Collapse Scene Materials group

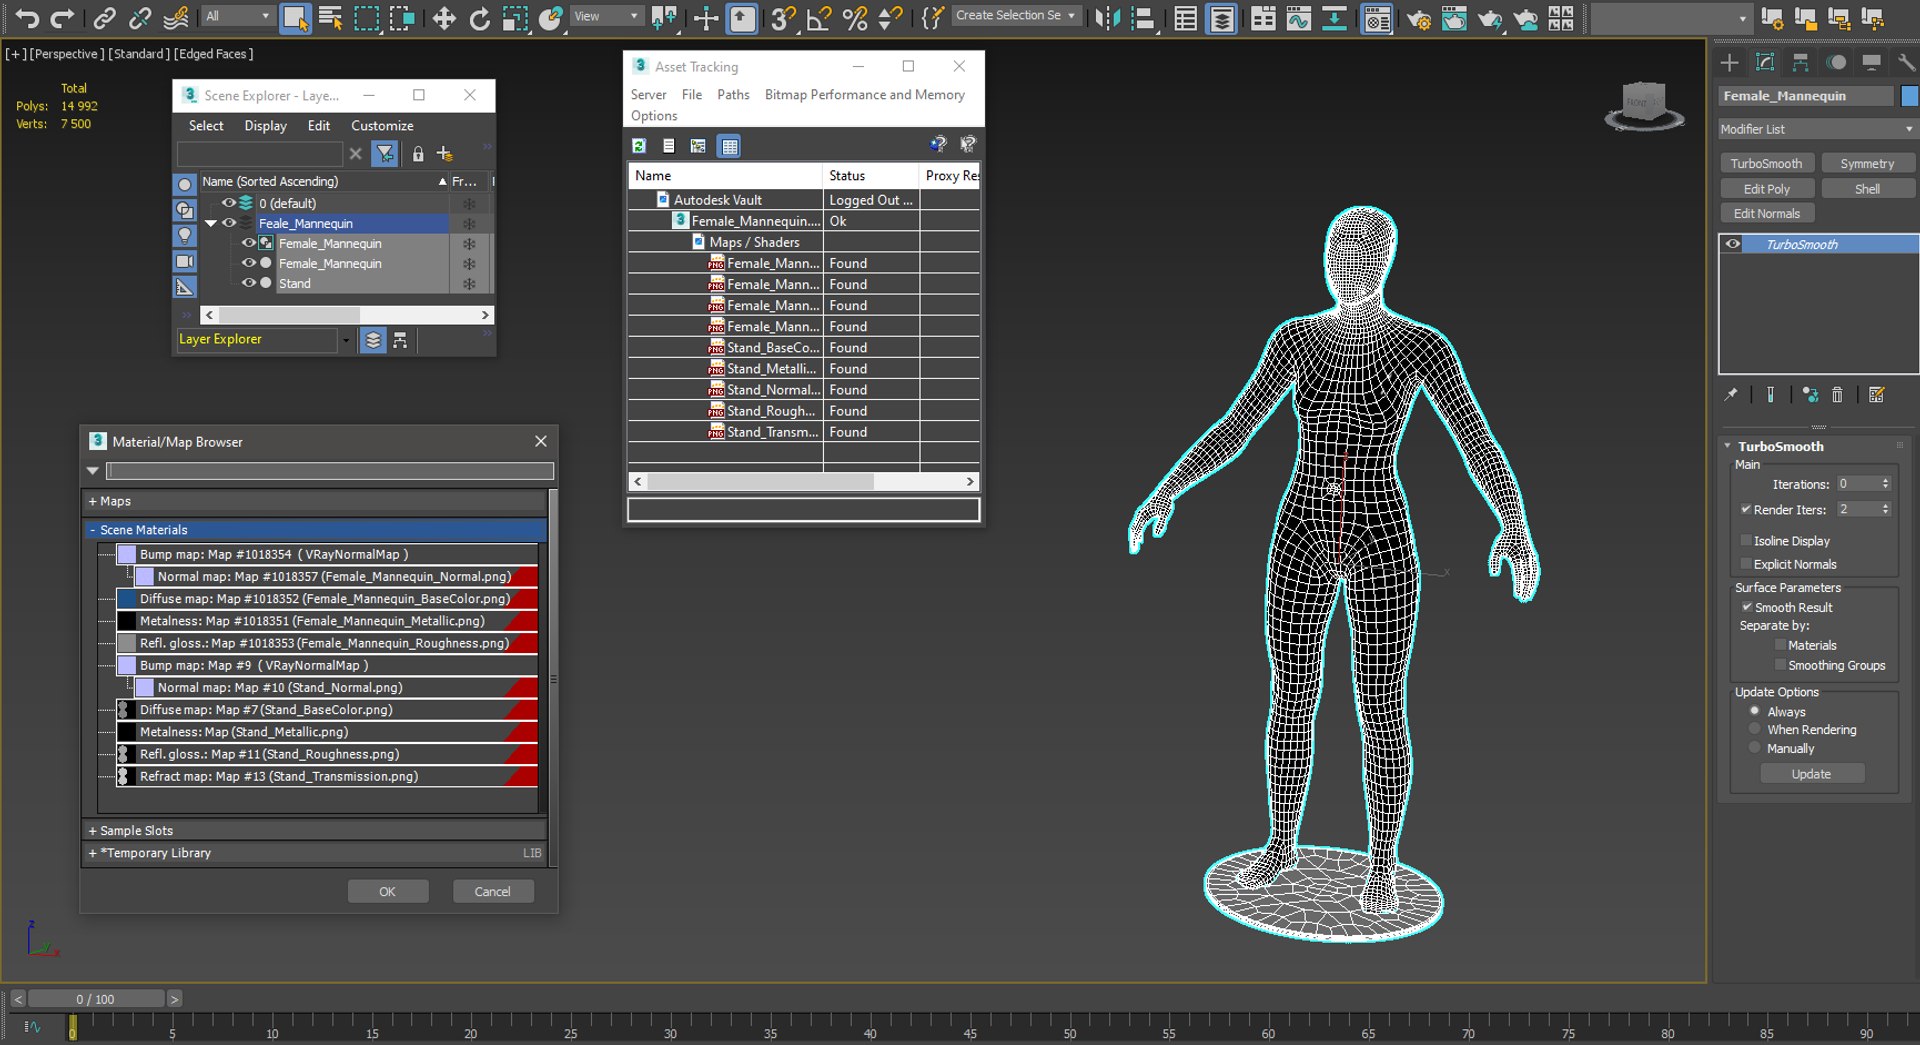click(92, 530)
